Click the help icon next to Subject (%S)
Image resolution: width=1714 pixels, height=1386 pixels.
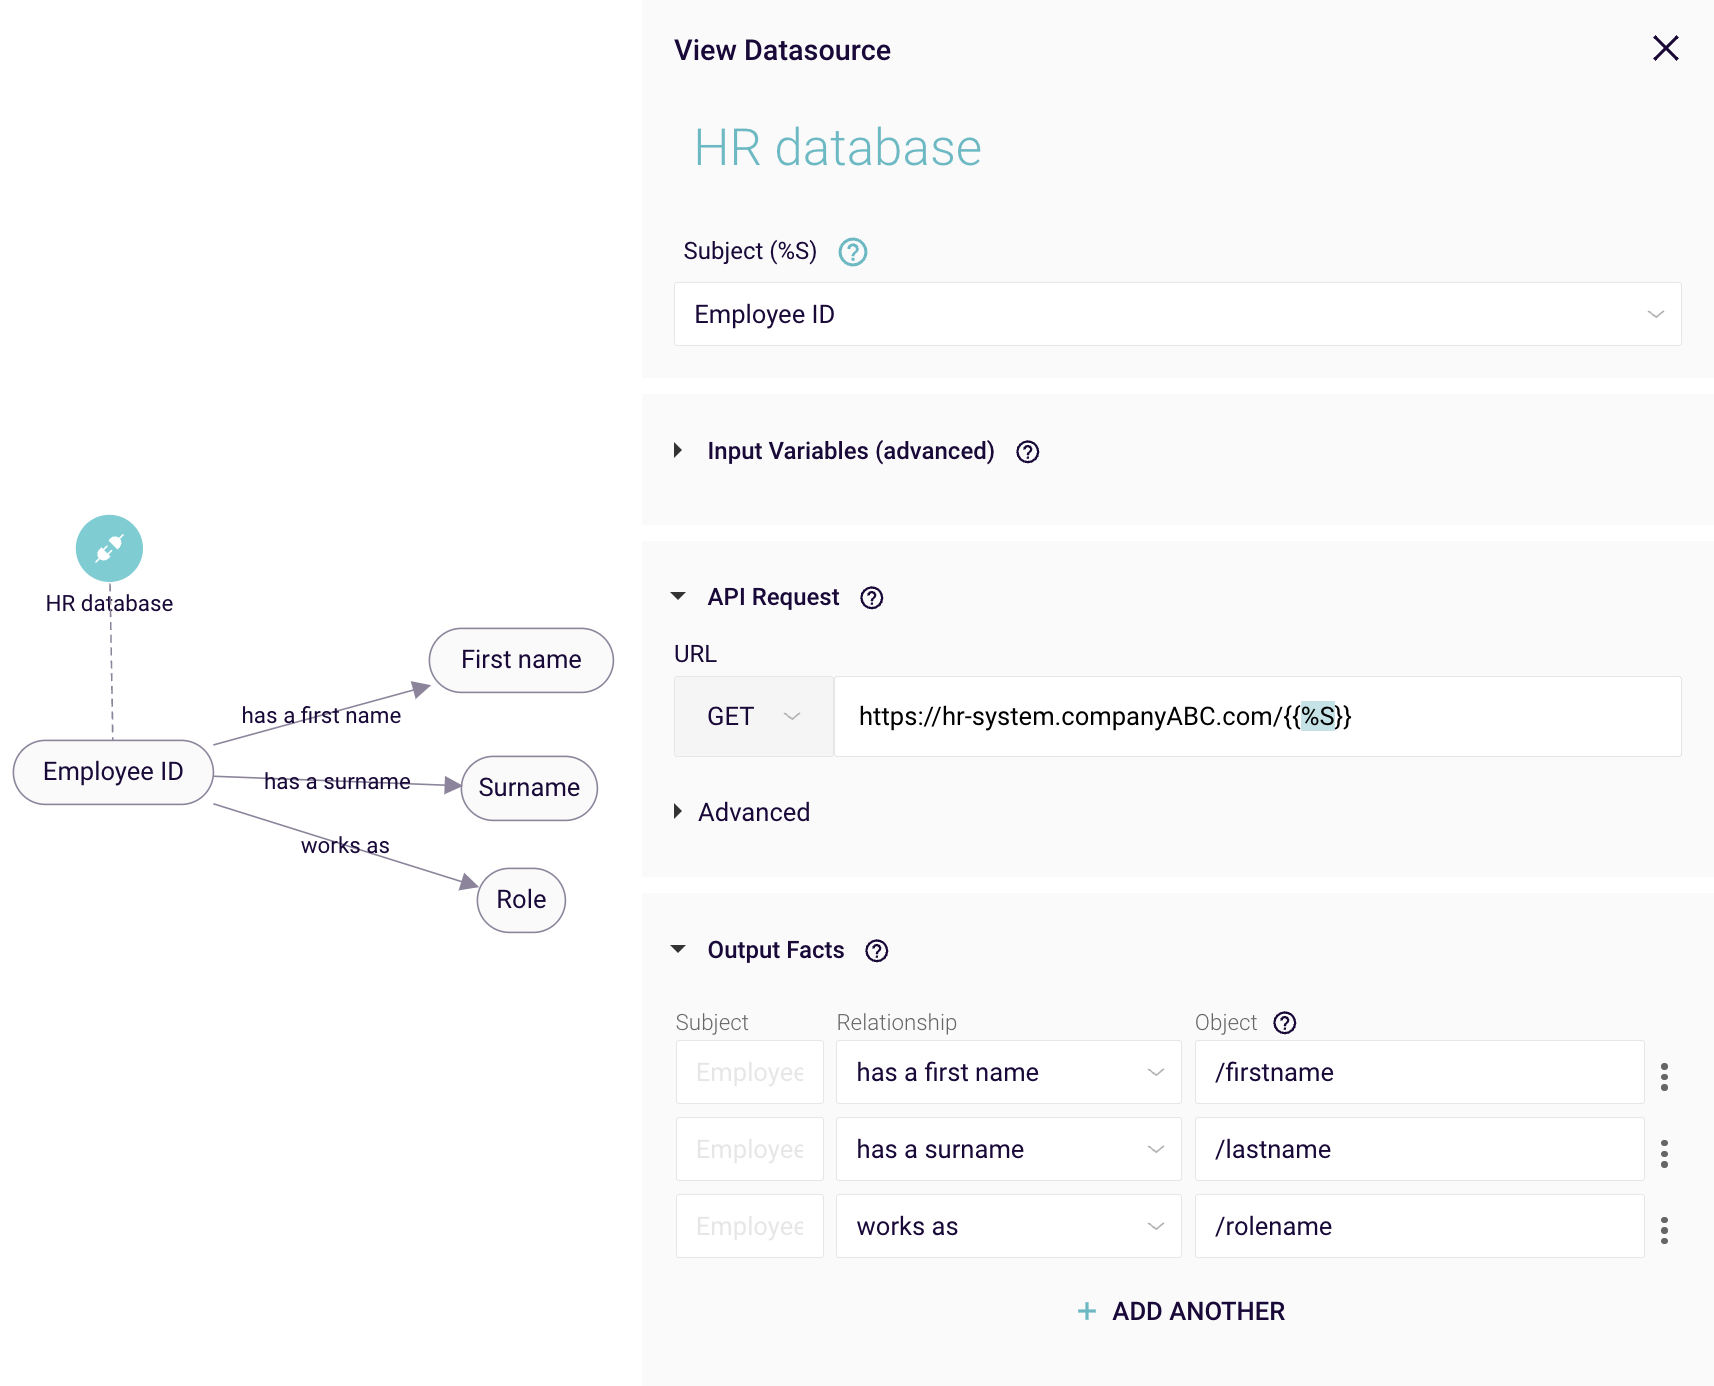pyautogui.click(x=852, y=252)
